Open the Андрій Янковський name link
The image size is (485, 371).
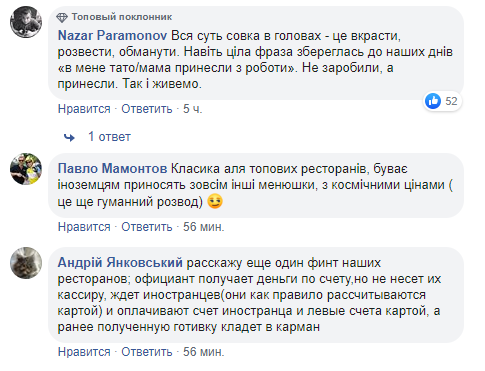(x=120, y=263)
